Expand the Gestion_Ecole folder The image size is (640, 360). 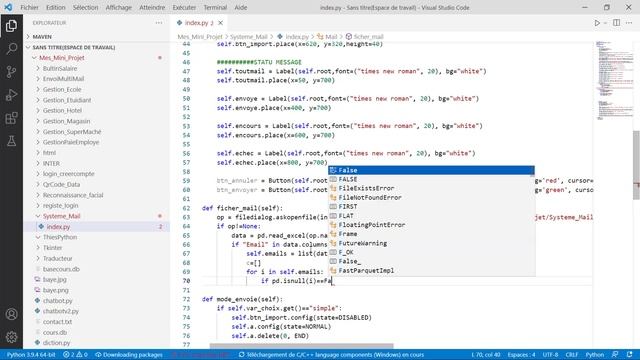point(62,89)
